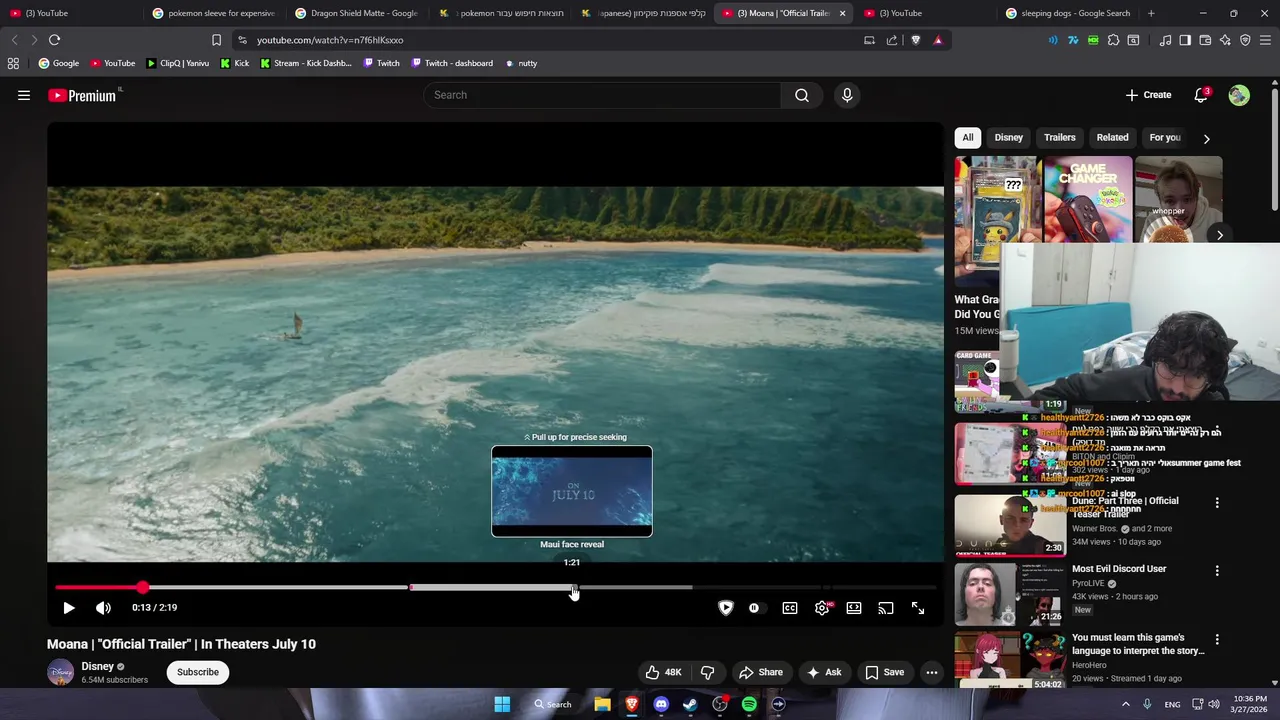Like the Moana trailer video
This screenshot has width=1280, height=720.
click(x=663, y=672)
